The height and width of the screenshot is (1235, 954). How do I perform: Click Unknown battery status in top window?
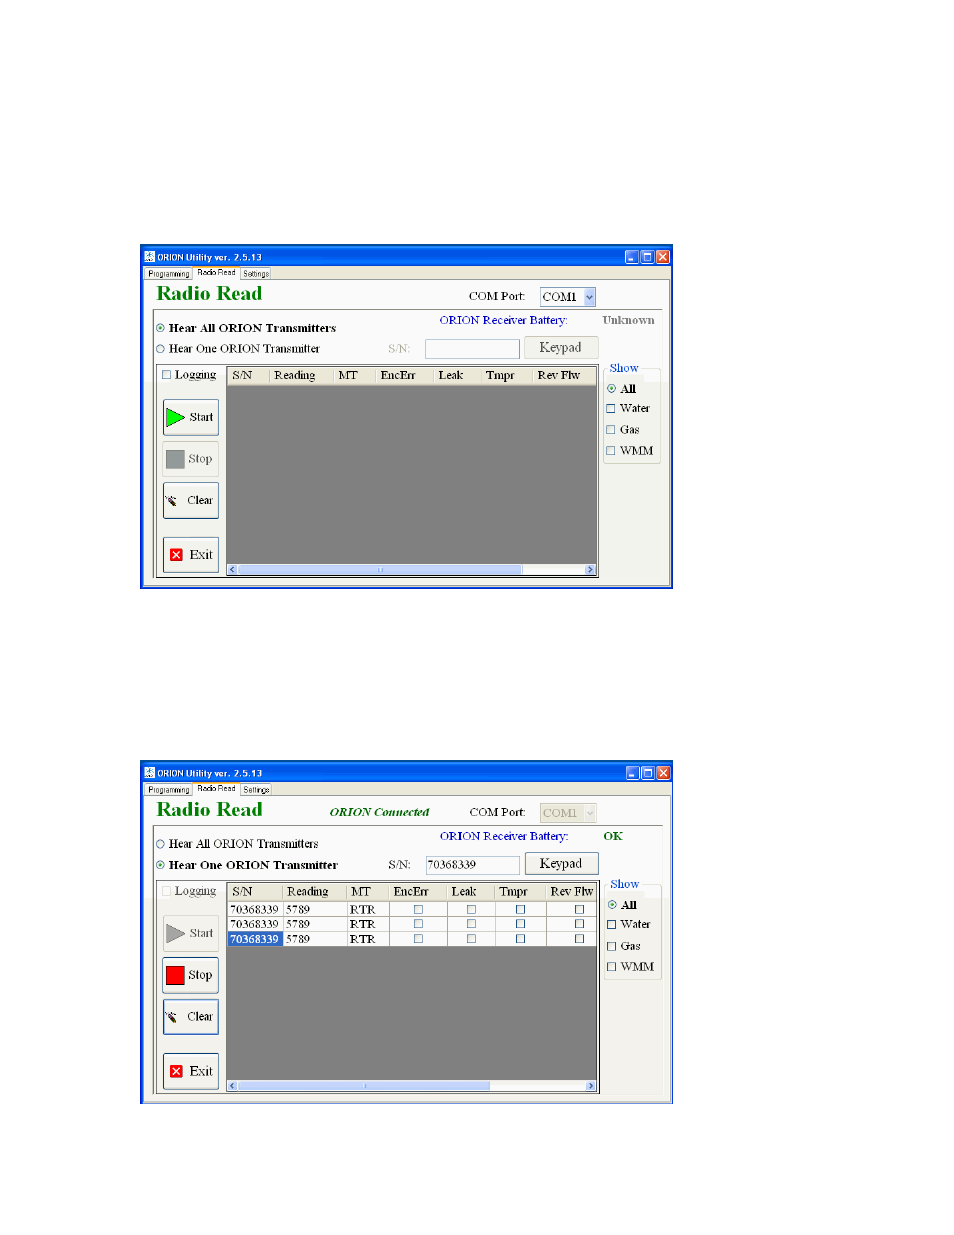click(628, 320)
